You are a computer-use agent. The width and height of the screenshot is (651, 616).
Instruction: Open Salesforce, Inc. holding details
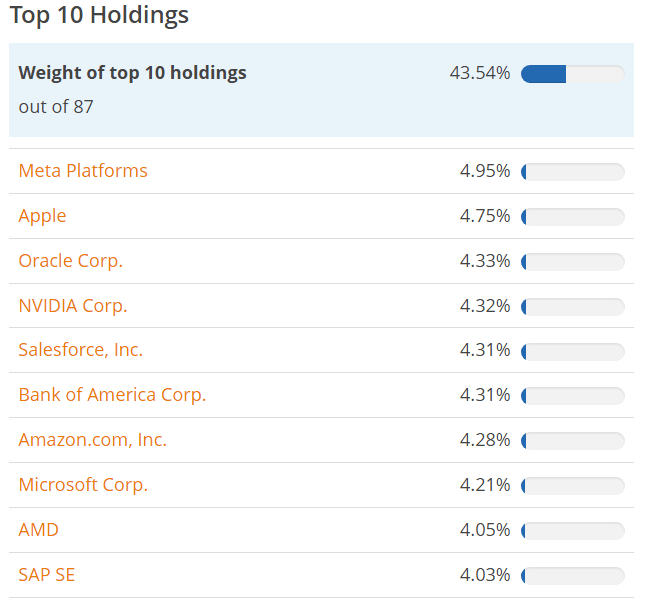(81, 350)
